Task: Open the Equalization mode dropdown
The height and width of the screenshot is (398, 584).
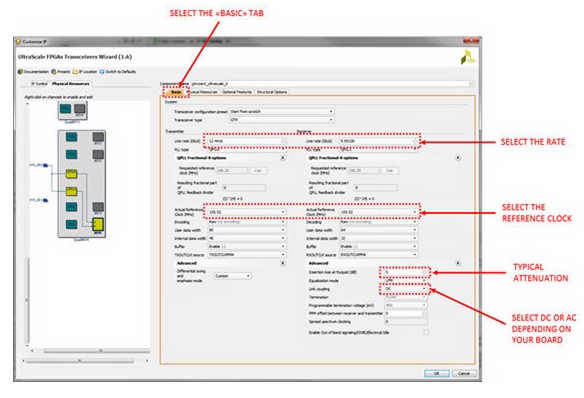Action: pos(406,280)
